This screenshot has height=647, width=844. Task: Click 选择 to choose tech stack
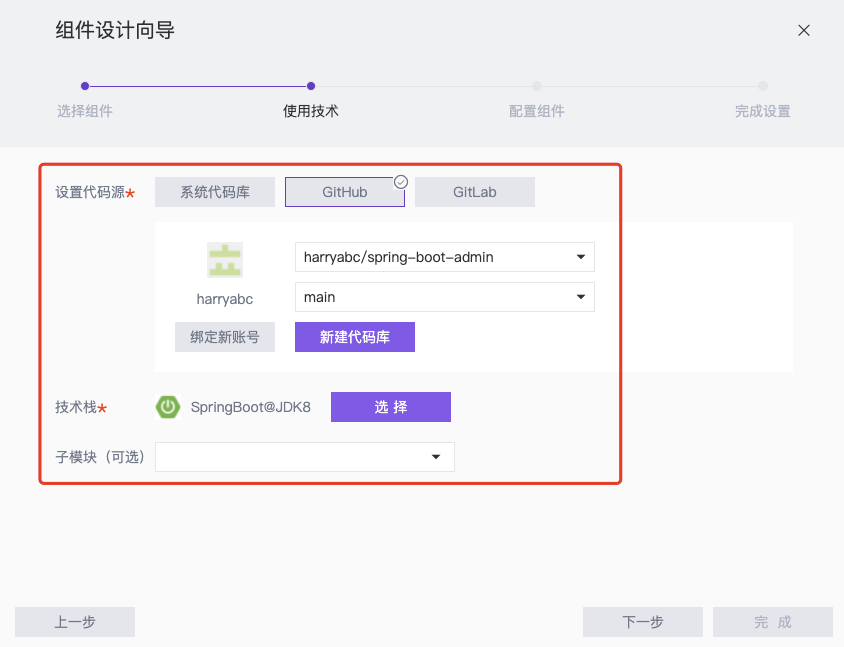point(391,407)
